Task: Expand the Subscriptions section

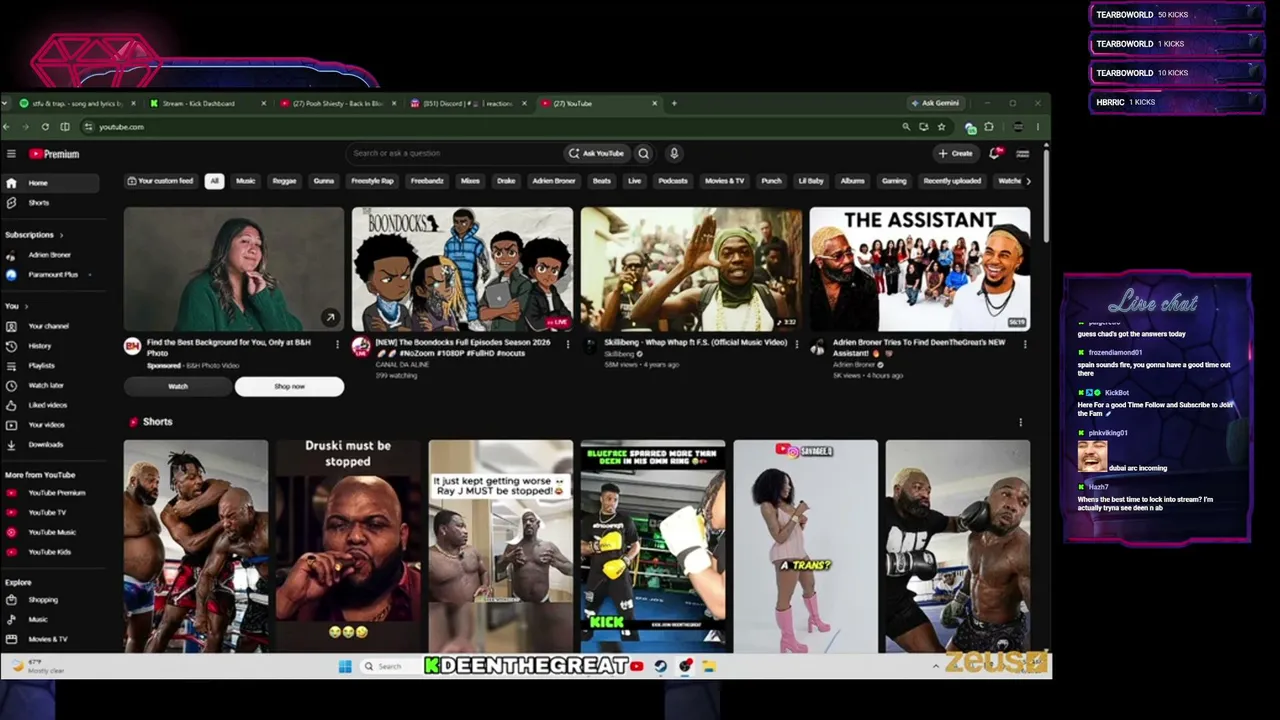Action: tap(33, 235)
